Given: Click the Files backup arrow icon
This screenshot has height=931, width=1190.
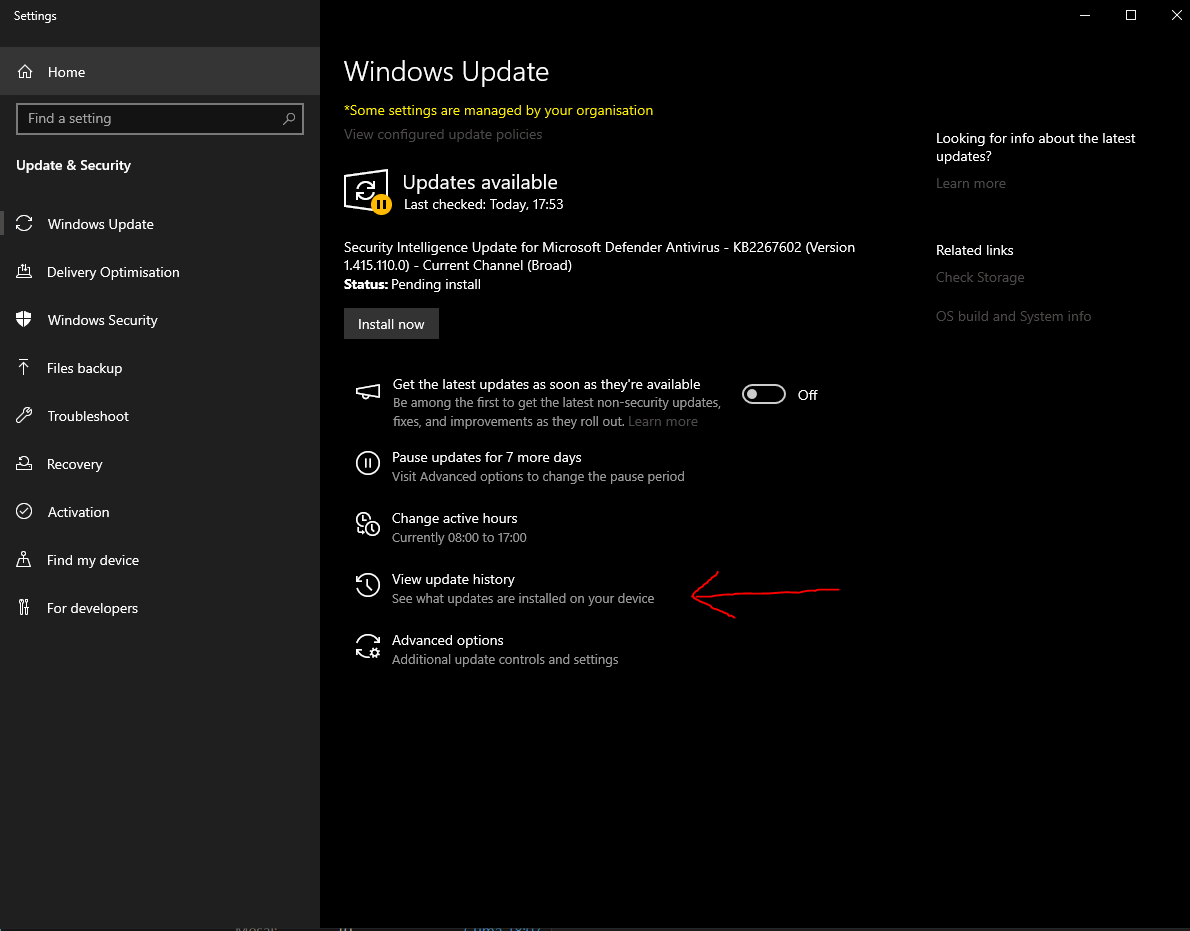Looking at the screenshot, I should pyautogui.click(x=24, y=367).
